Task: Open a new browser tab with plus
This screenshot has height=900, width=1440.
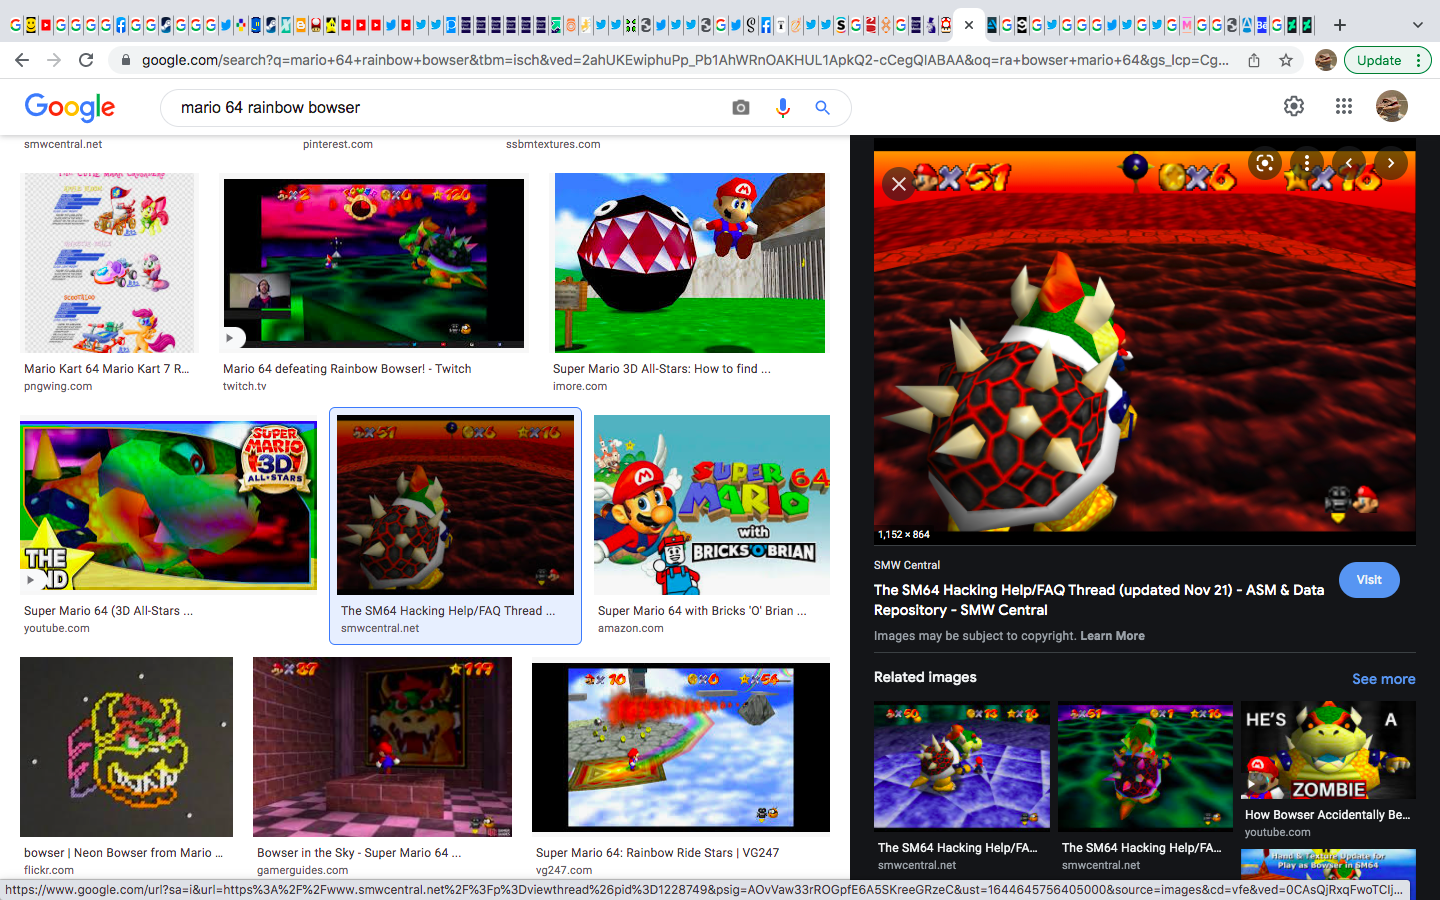Action: pyautogui.click(x=1340, y=25)
